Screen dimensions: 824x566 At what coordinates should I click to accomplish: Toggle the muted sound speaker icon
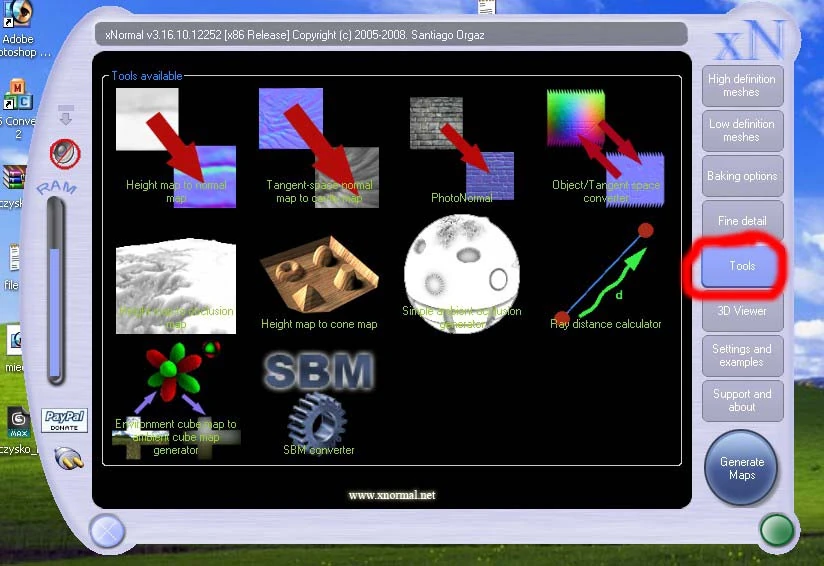coord(65,154)
